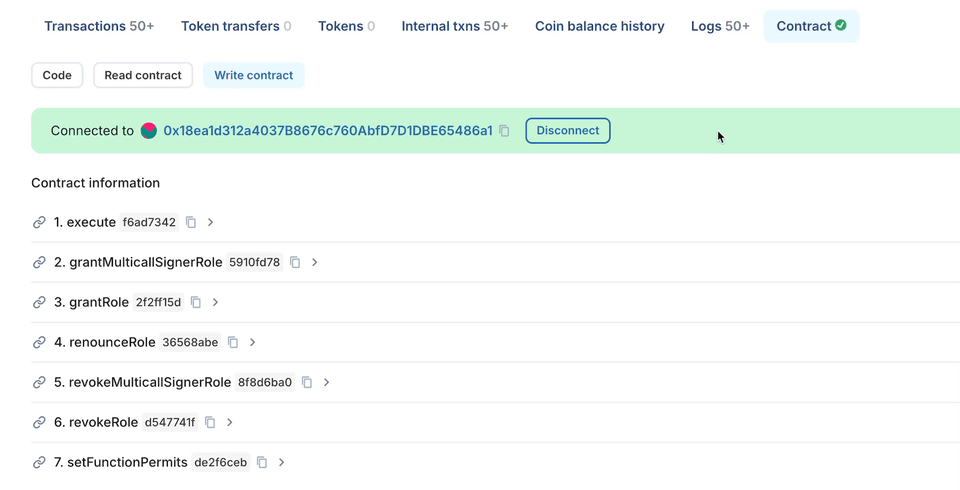This screenshot has width=960, height=490.
Task: Open the Logs tab
Action: (x=719, y=26)
